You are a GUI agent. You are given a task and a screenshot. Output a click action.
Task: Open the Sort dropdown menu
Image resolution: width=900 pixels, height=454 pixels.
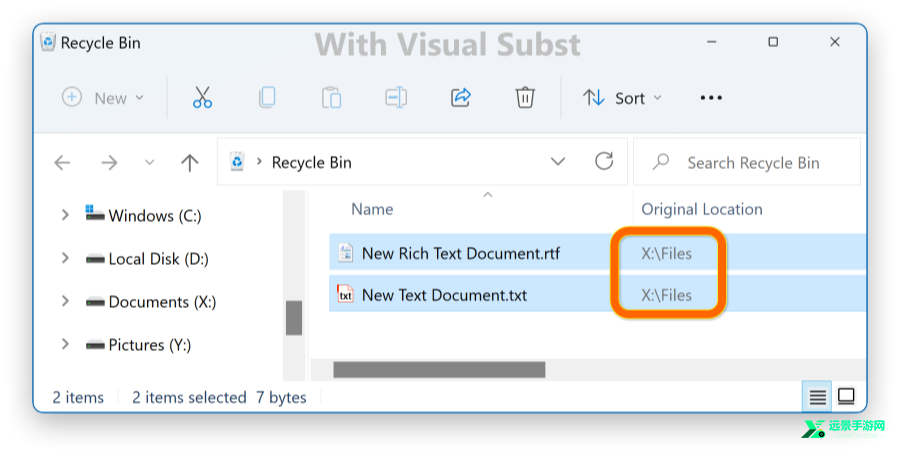click(x=622, y=98)
